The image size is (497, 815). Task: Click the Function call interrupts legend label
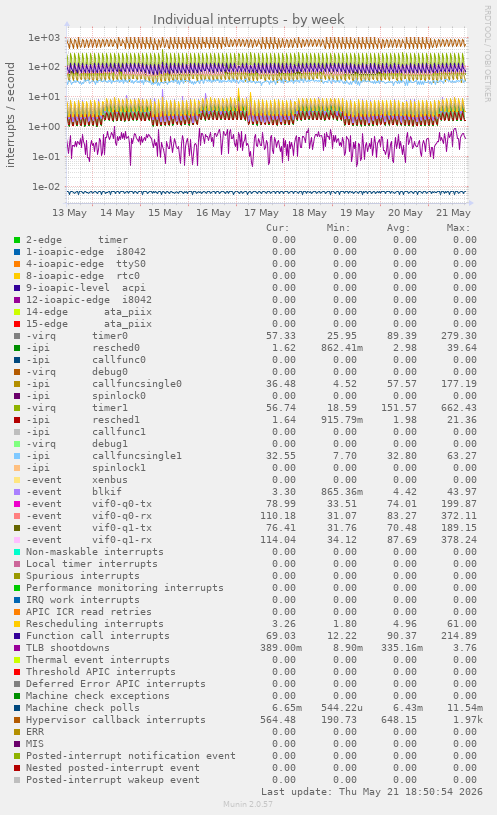click(98, 636)
